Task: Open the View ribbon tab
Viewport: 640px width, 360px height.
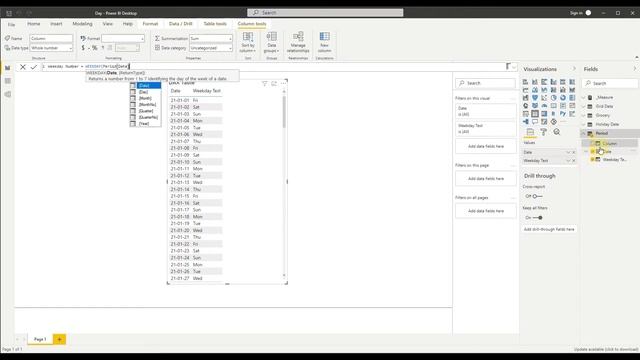Action: pyautogui.click(x=108, y=24)
